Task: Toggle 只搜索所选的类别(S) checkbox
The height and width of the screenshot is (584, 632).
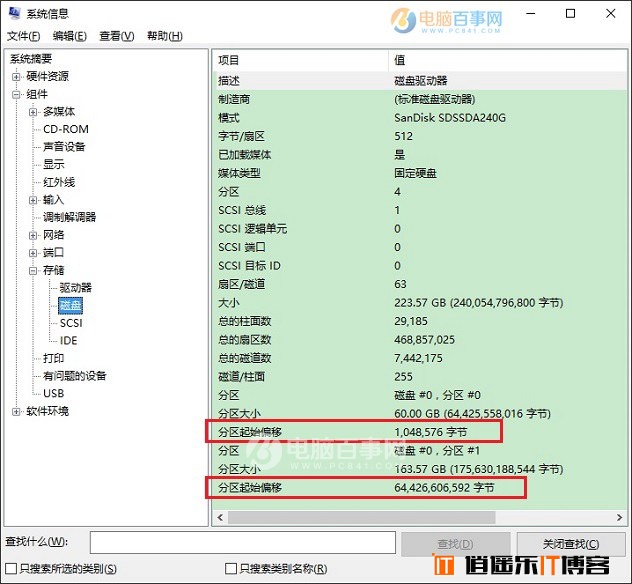Action: [x=11, y=569]
